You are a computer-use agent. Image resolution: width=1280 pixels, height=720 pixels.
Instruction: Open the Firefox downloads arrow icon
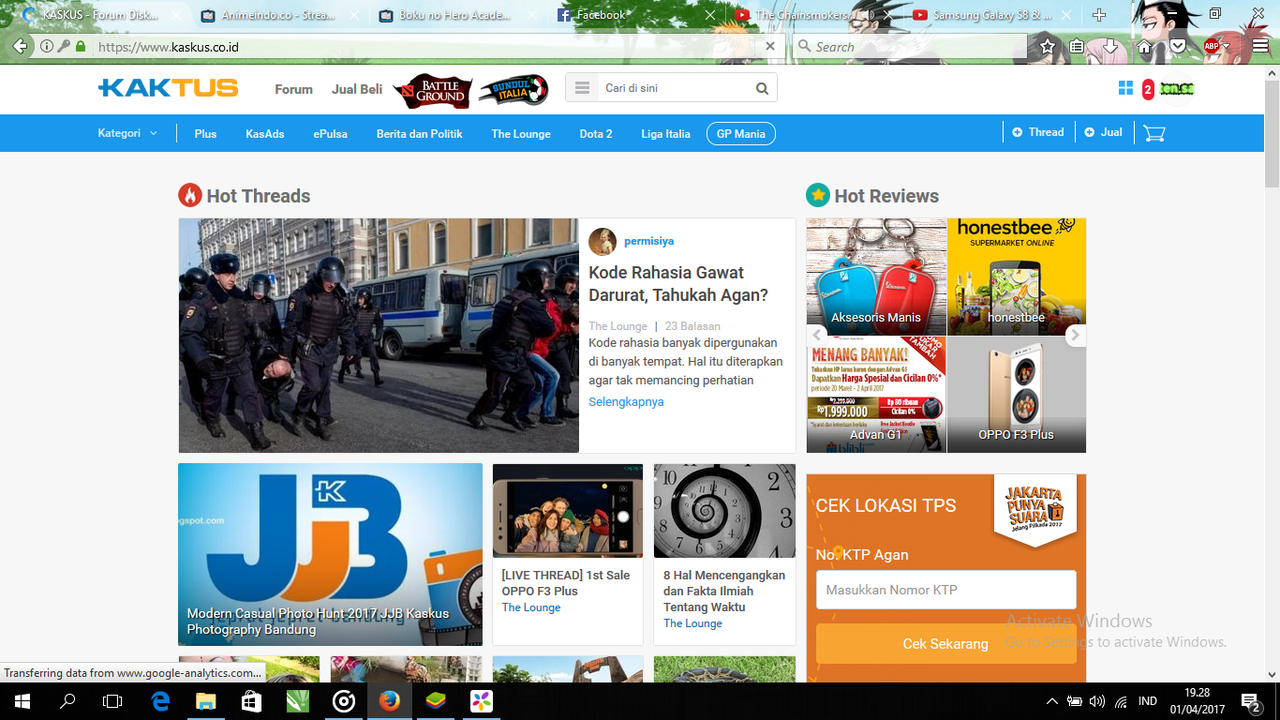coord(1110,46)
